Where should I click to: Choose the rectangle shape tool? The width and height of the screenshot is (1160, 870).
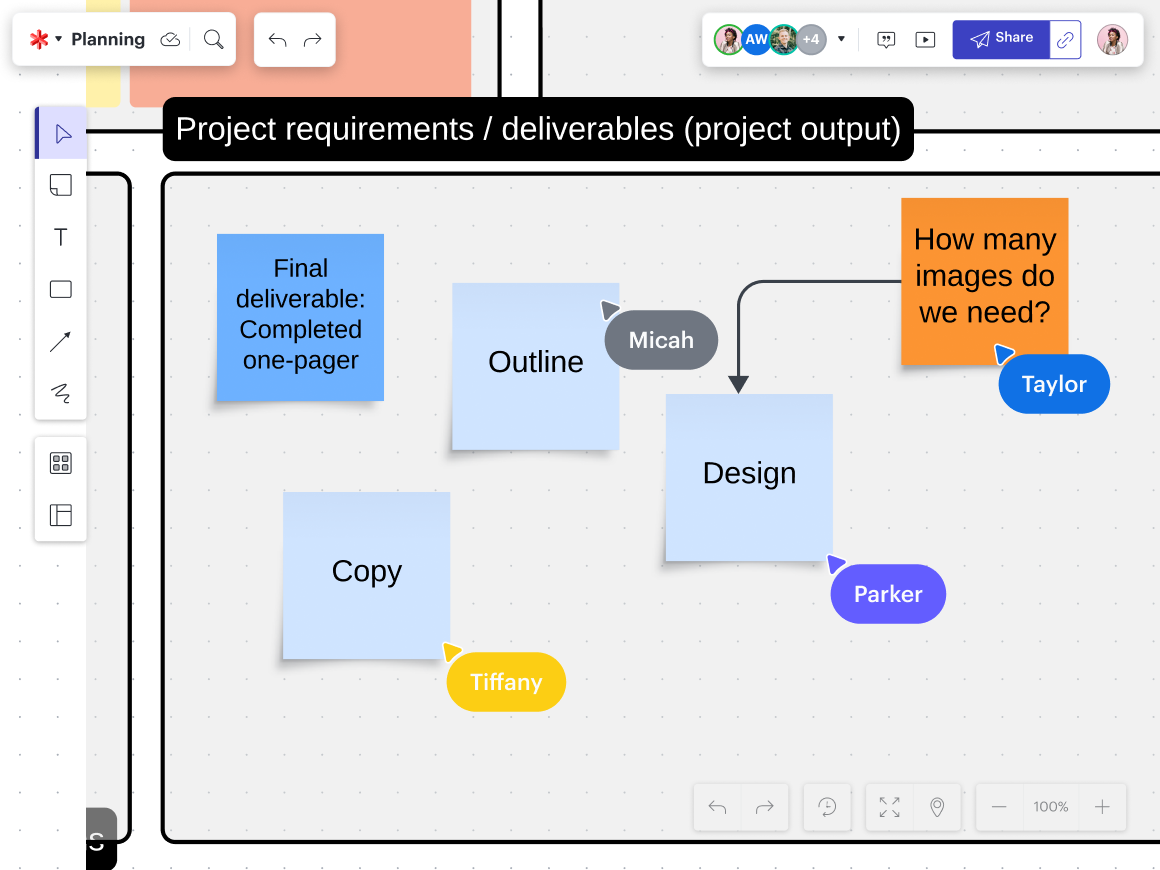[x=61, y=290]
